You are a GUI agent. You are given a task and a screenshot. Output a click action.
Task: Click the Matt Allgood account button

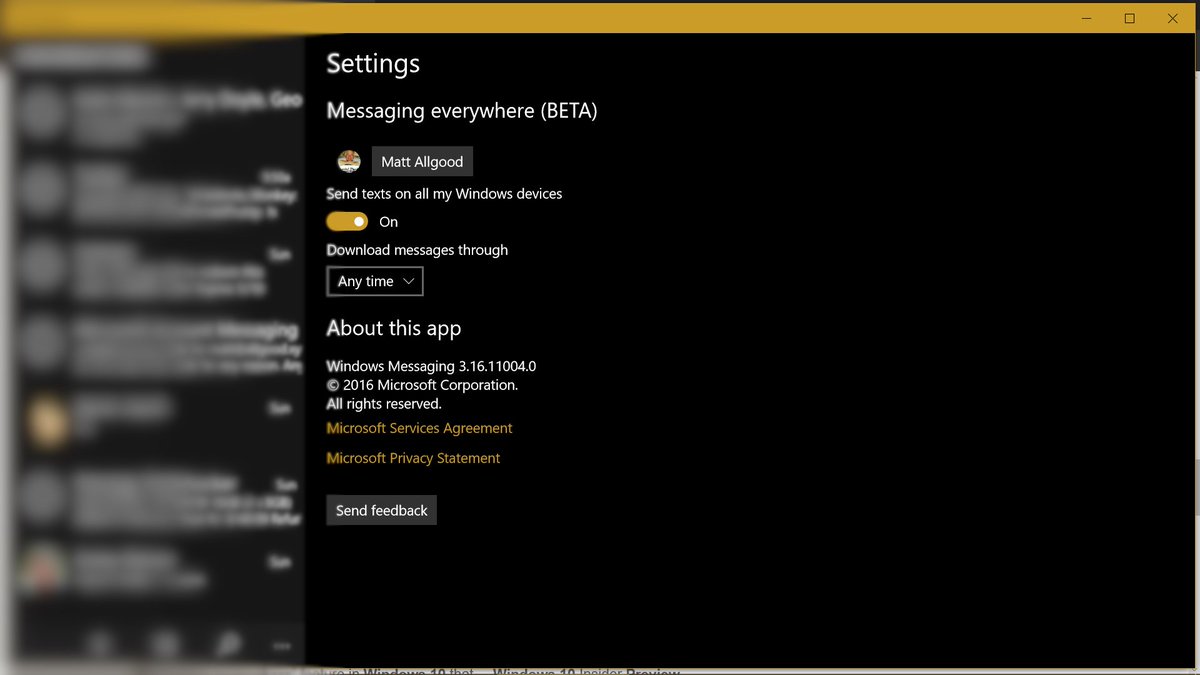[422, 161]
